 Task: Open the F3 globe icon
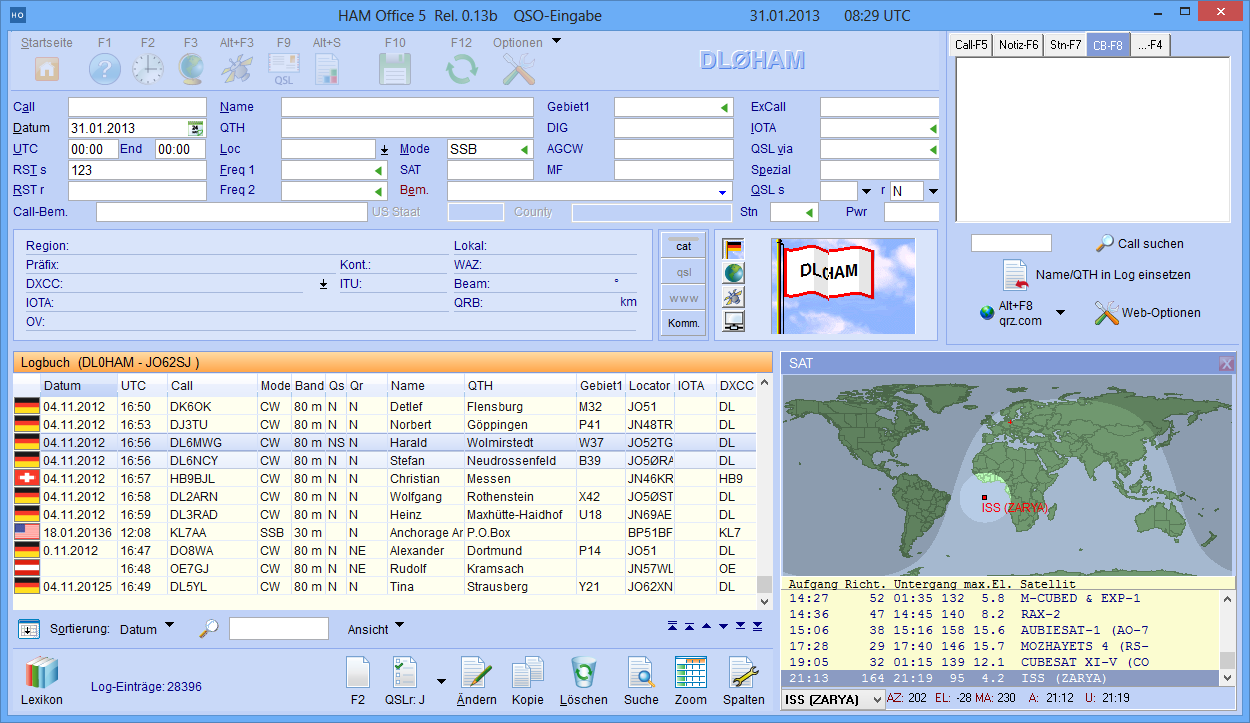(191, 68)
